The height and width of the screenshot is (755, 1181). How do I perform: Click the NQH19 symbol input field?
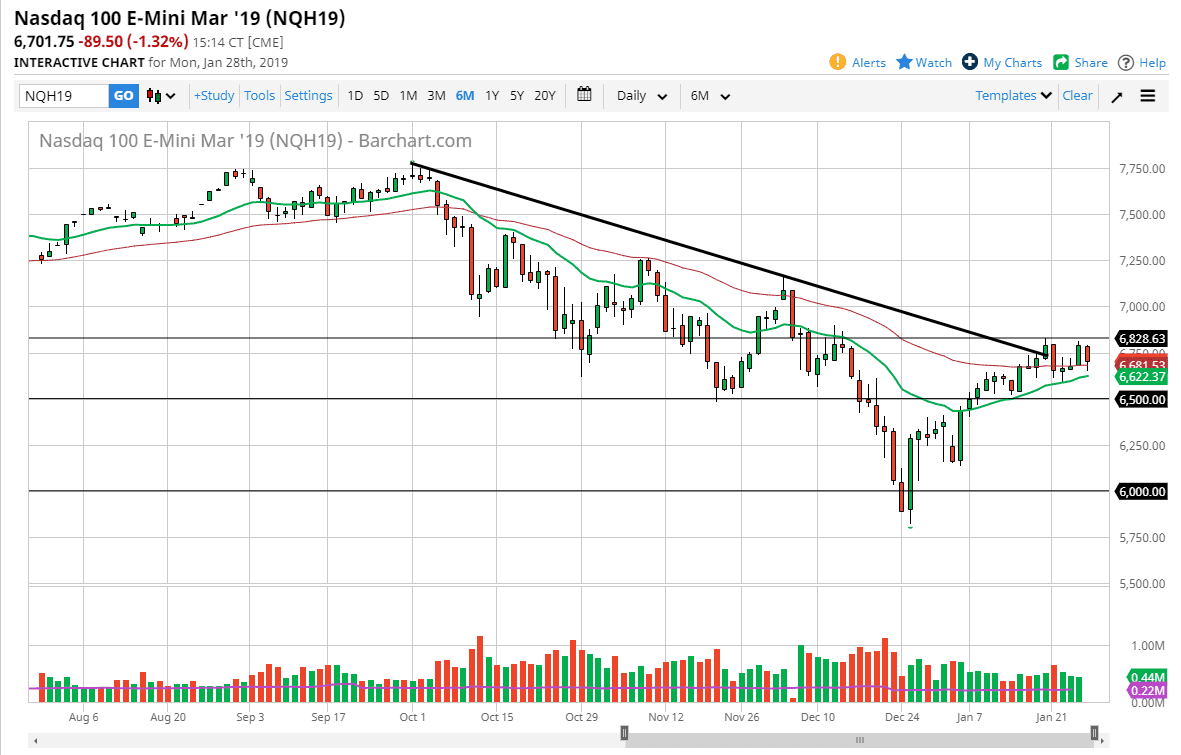point(60,95)
